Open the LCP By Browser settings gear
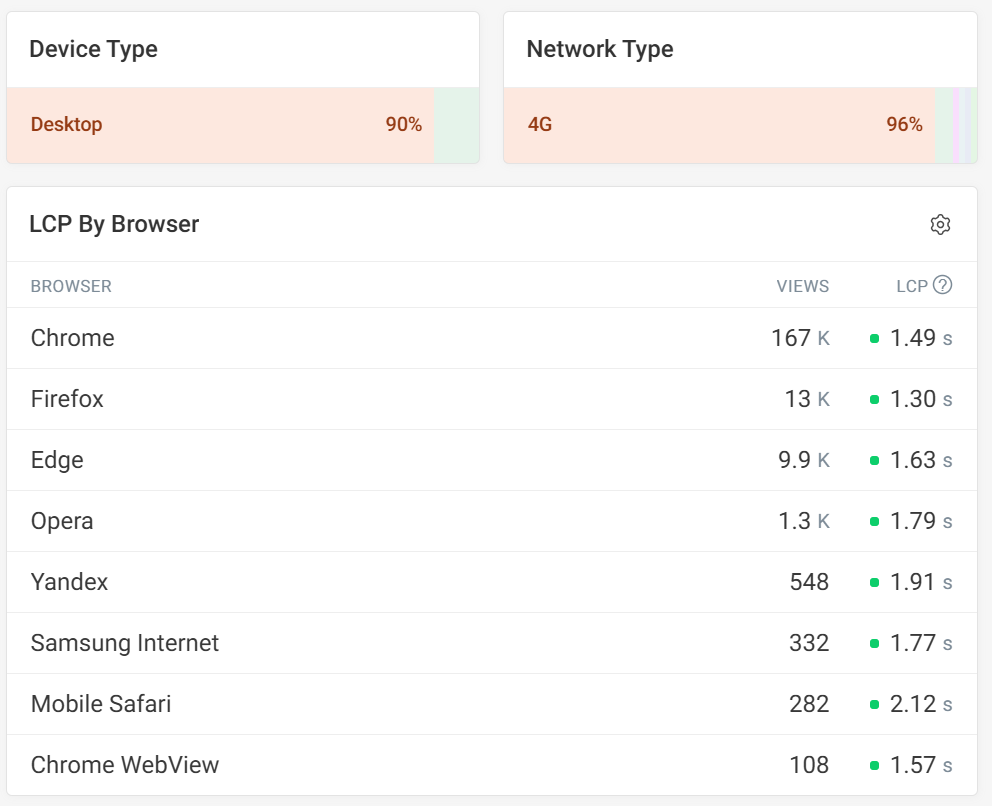The height and width of the screenshot is (806, 992). tap(940, 224)
